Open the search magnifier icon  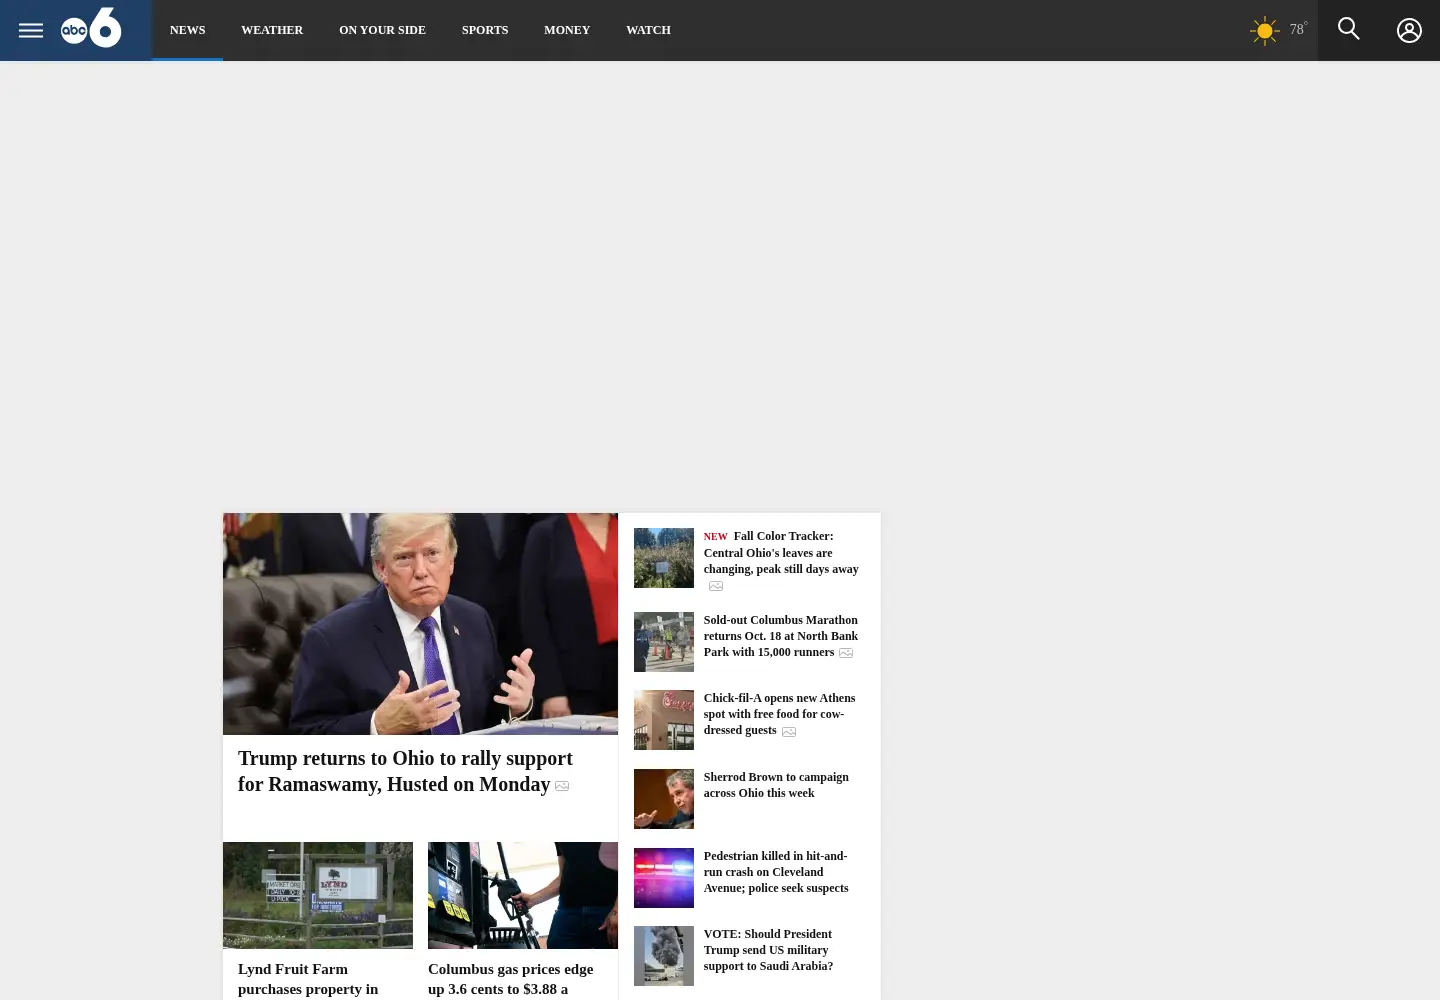pos(1349,29)
